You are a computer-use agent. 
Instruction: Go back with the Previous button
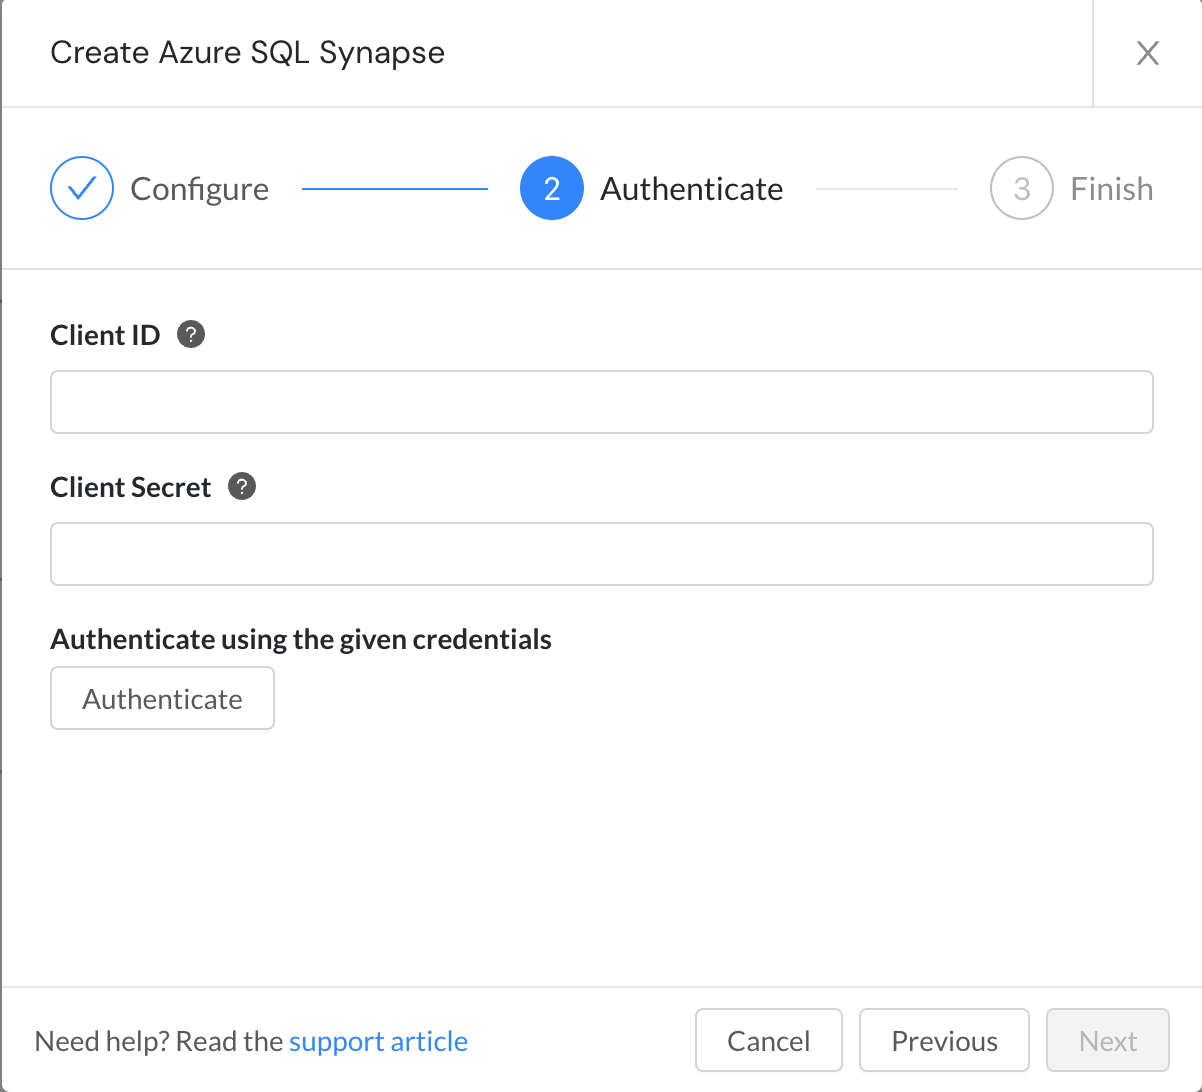tap(944, 1040)
